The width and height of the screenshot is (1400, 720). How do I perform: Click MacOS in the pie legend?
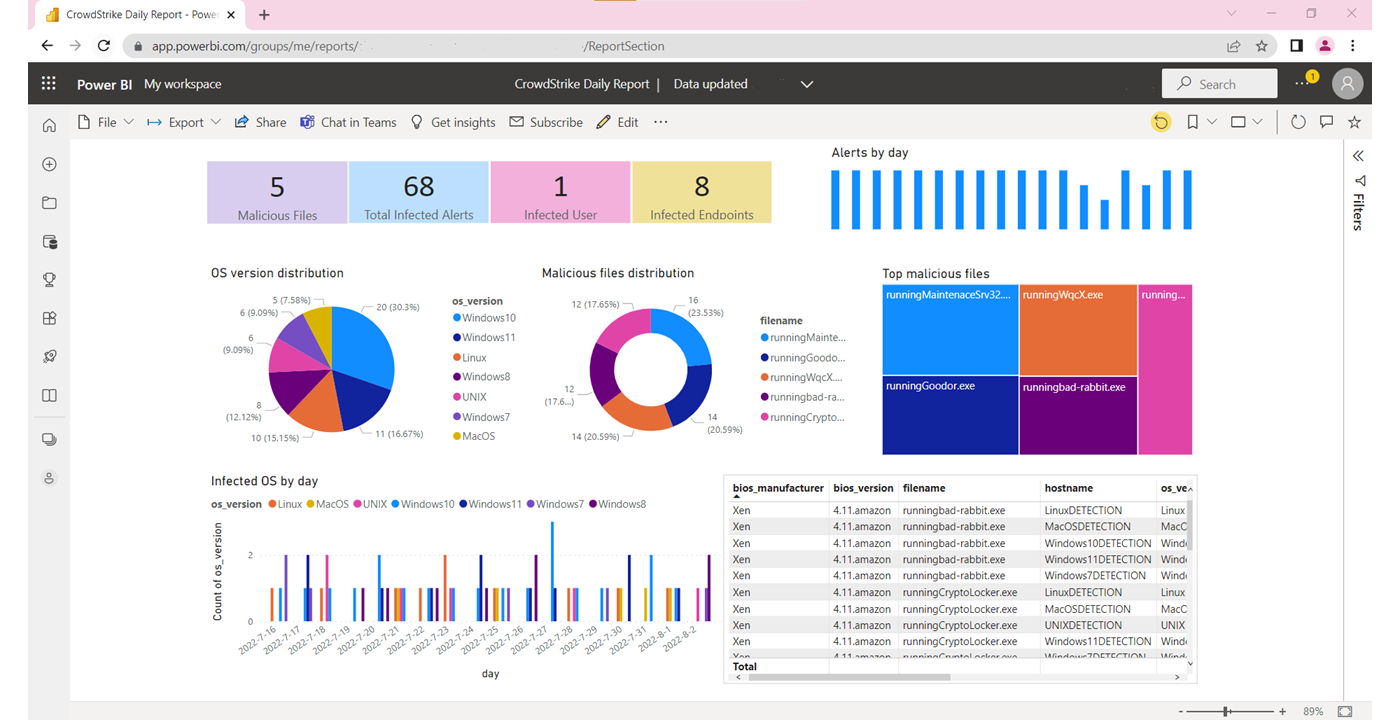[473, 436]
